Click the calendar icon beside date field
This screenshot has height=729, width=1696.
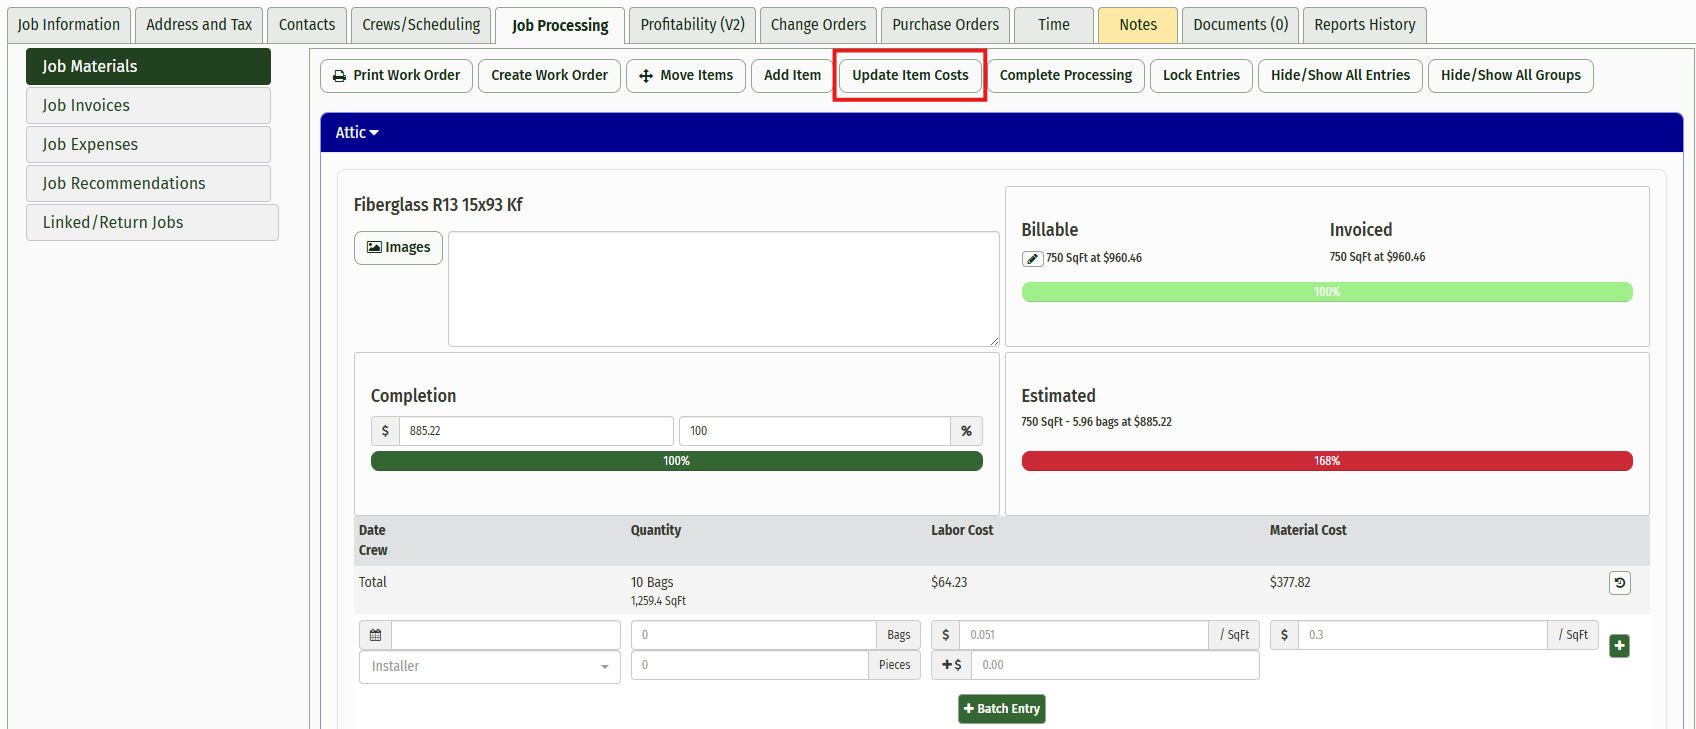375,635
